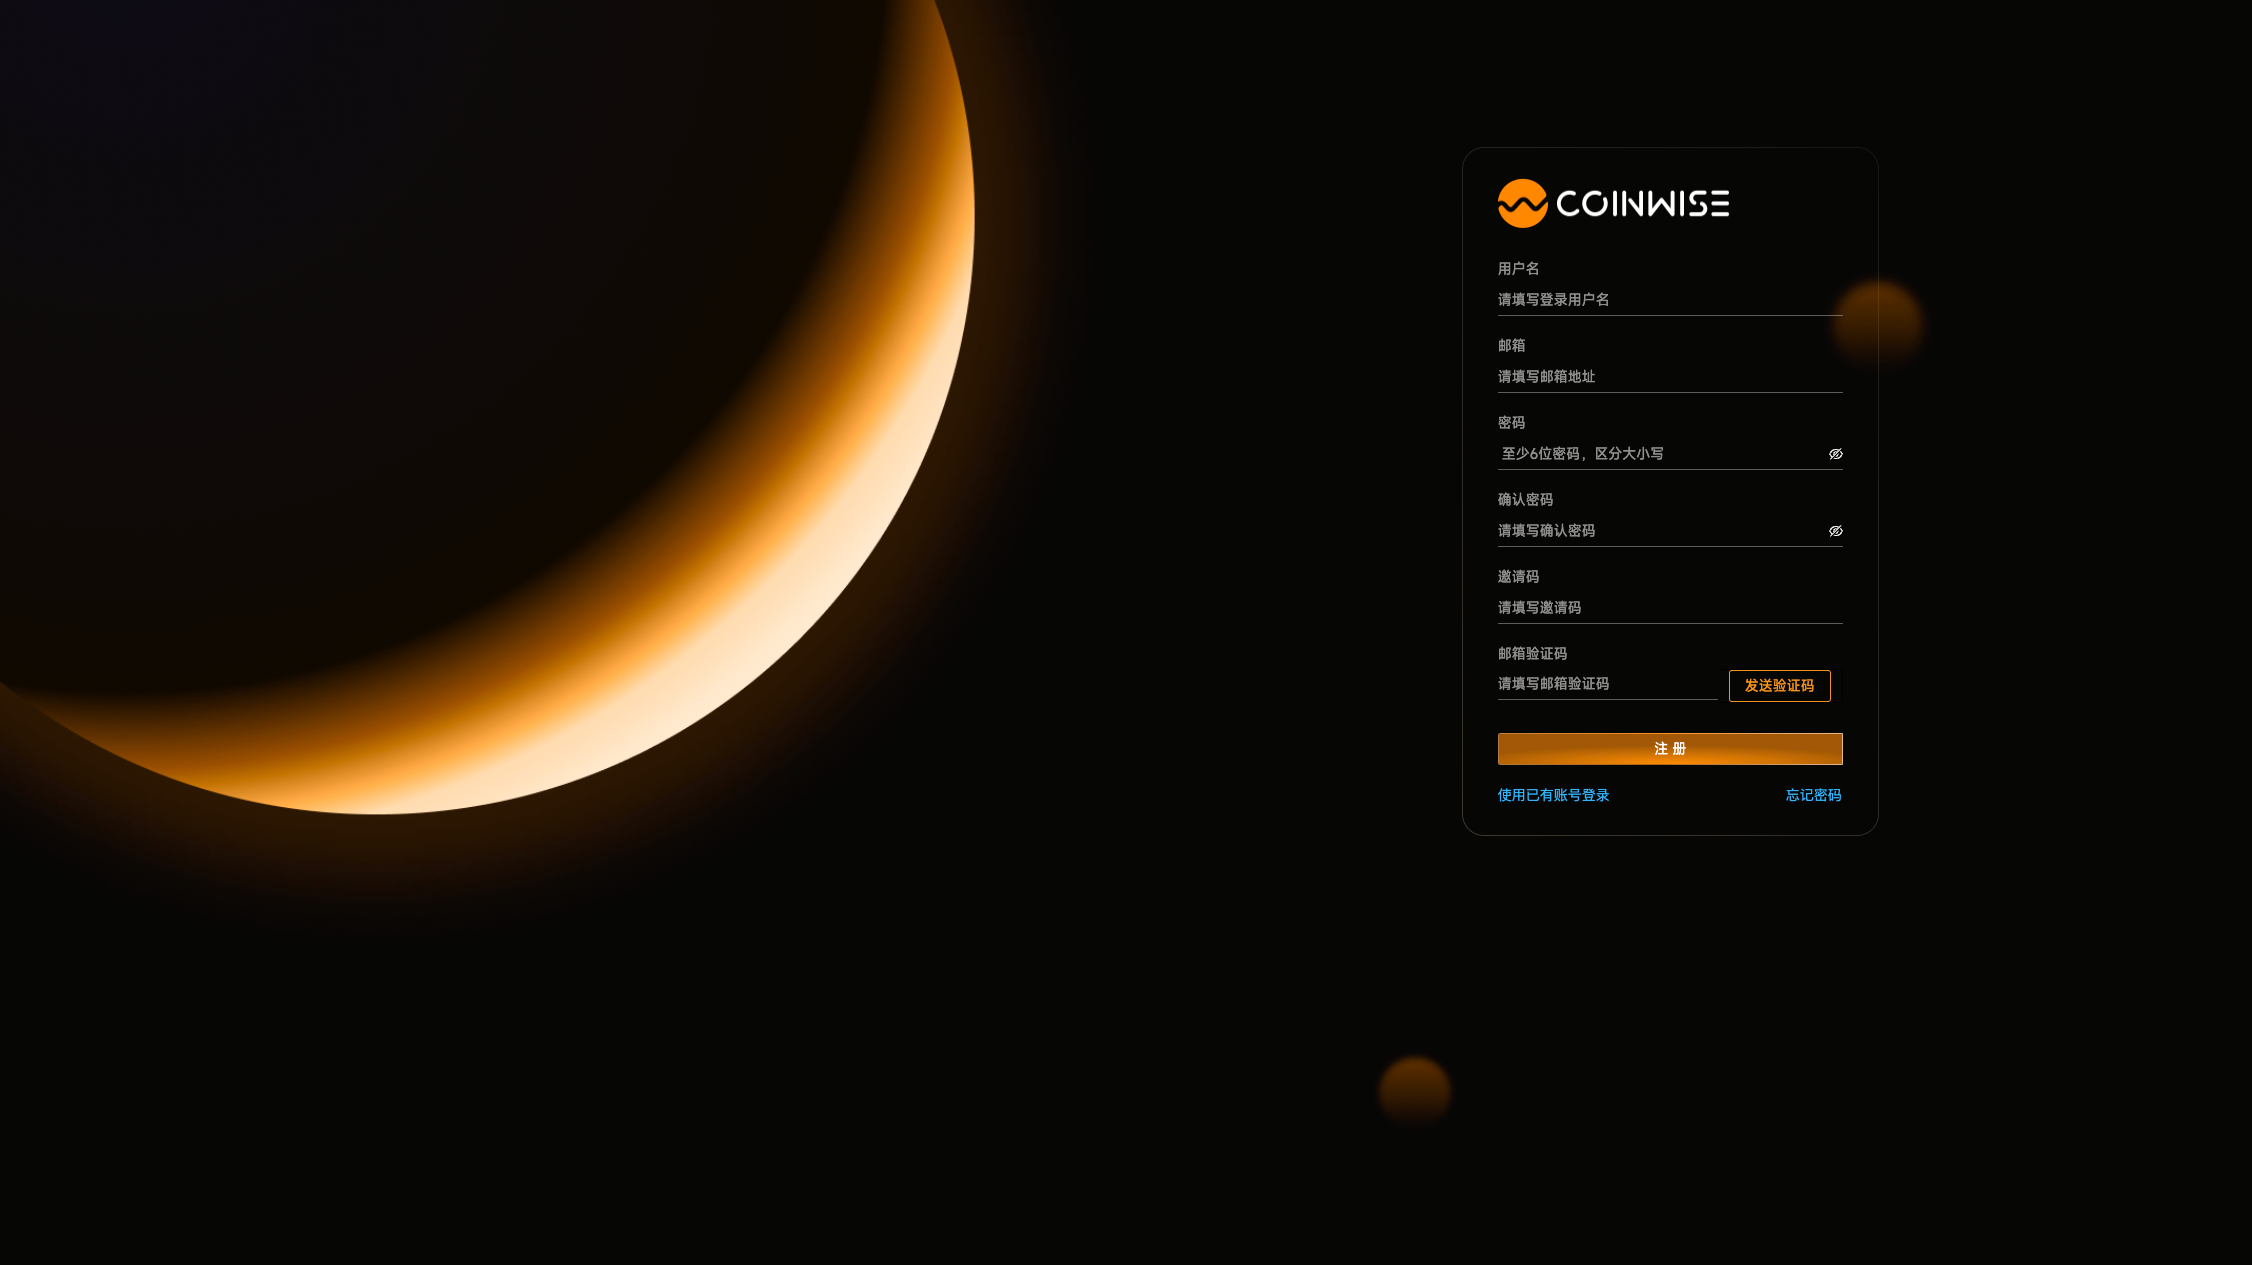
Task: Click the 用户名 field label
Action: [x=1518, y=268]
